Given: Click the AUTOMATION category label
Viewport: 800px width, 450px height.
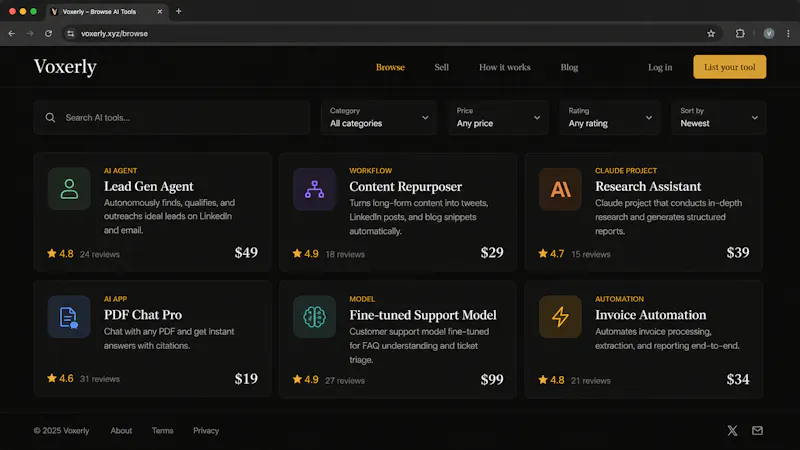Looking at the screenshot, I should point(619,299).
